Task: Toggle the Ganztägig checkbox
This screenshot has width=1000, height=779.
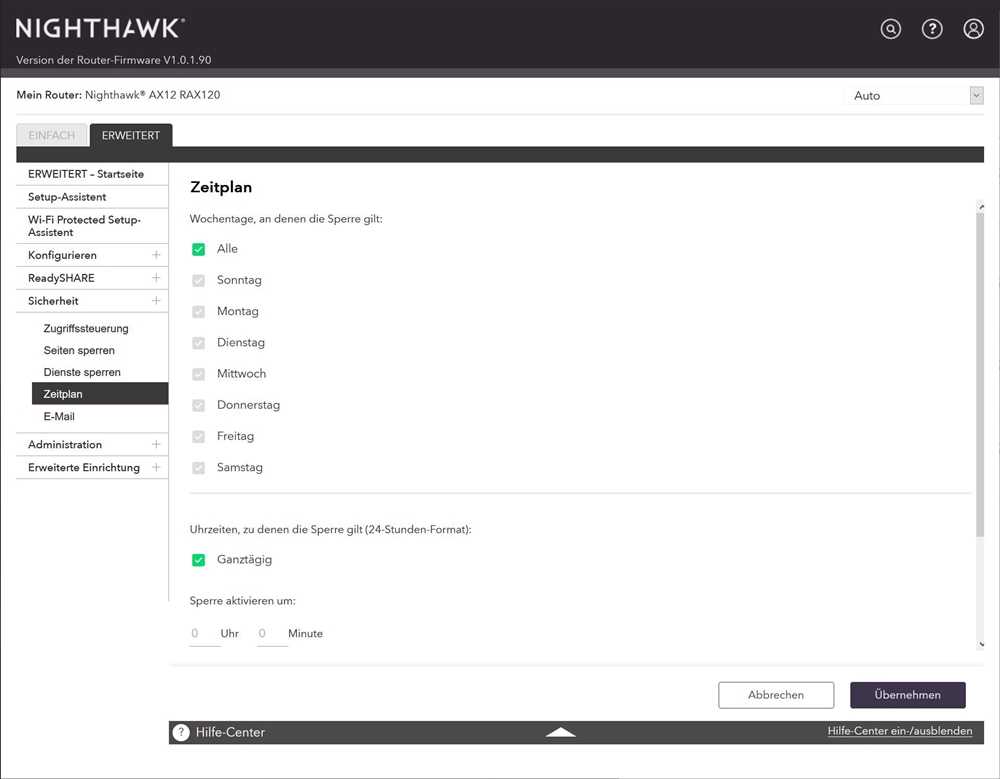Action: click(x=198, y=560)
